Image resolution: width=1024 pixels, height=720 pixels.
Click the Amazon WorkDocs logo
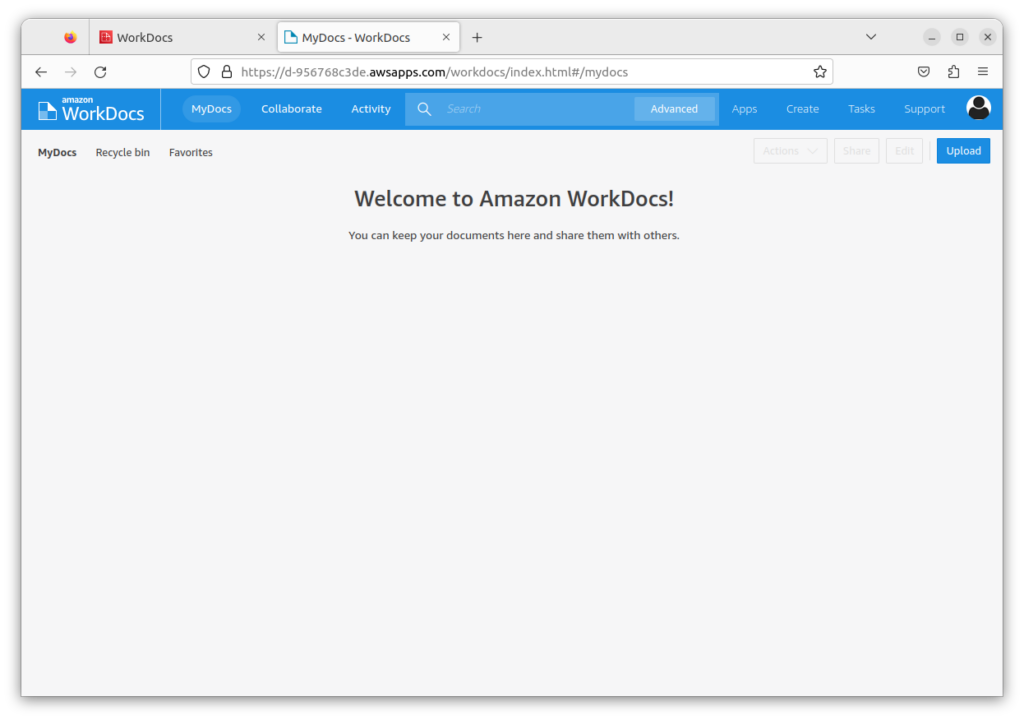coord(90,108)
